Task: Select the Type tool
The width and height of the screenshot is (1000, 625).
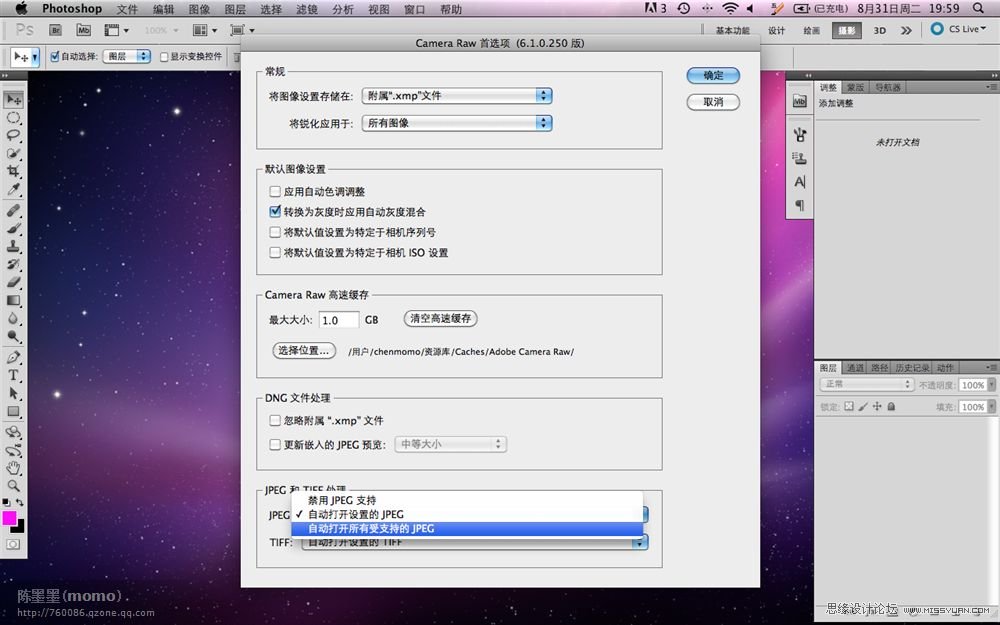Action: point(13,375)
